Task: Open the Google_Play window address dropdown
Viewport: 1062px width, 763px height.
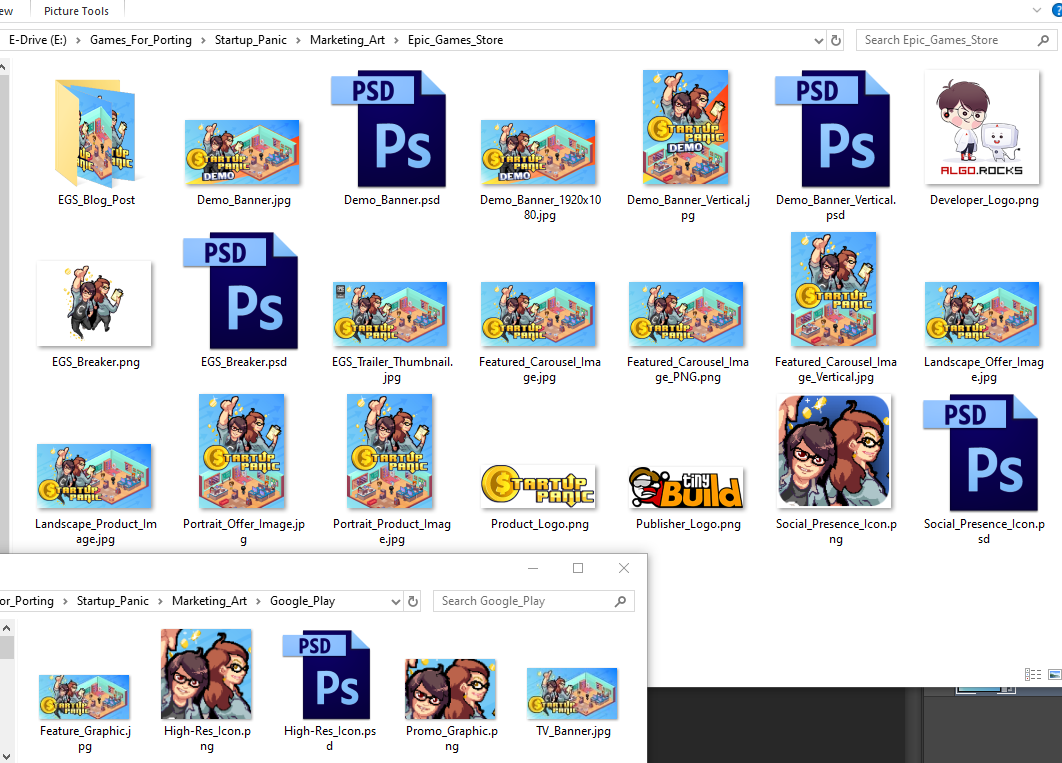Action: (x=397, y=601)
